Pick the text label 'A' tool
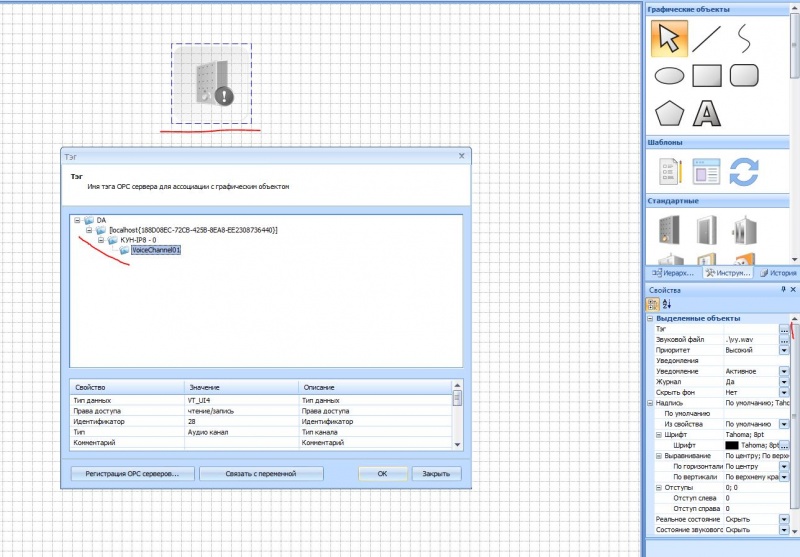800x557 pixels. [707, 114]
